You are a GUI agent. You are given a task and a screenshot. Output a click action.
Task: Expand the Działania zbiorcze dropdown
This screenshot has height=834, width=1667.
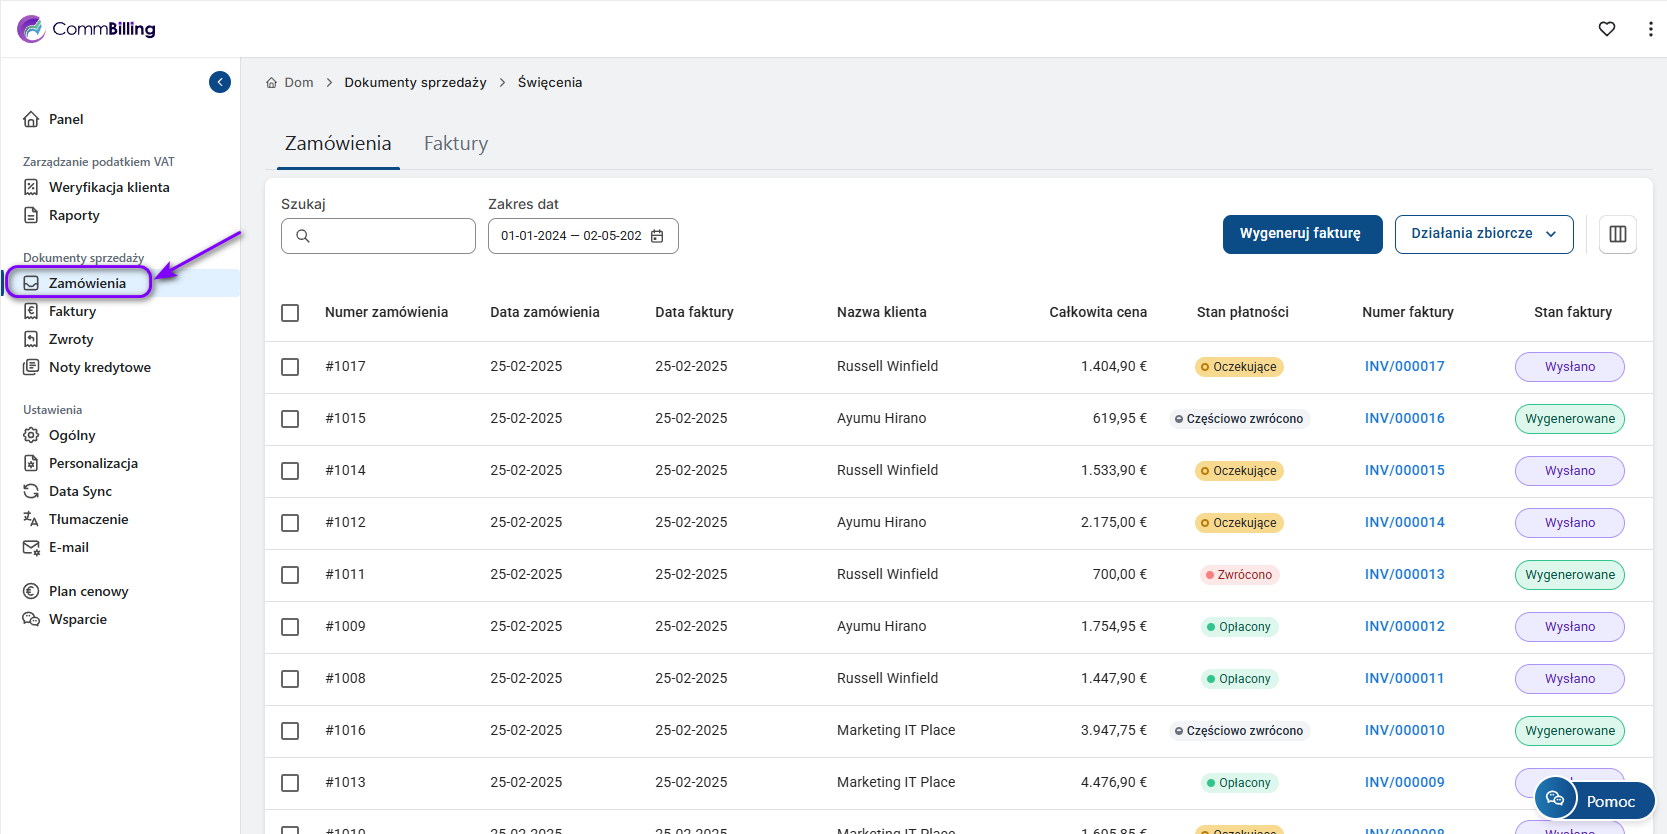(1483, 234)
